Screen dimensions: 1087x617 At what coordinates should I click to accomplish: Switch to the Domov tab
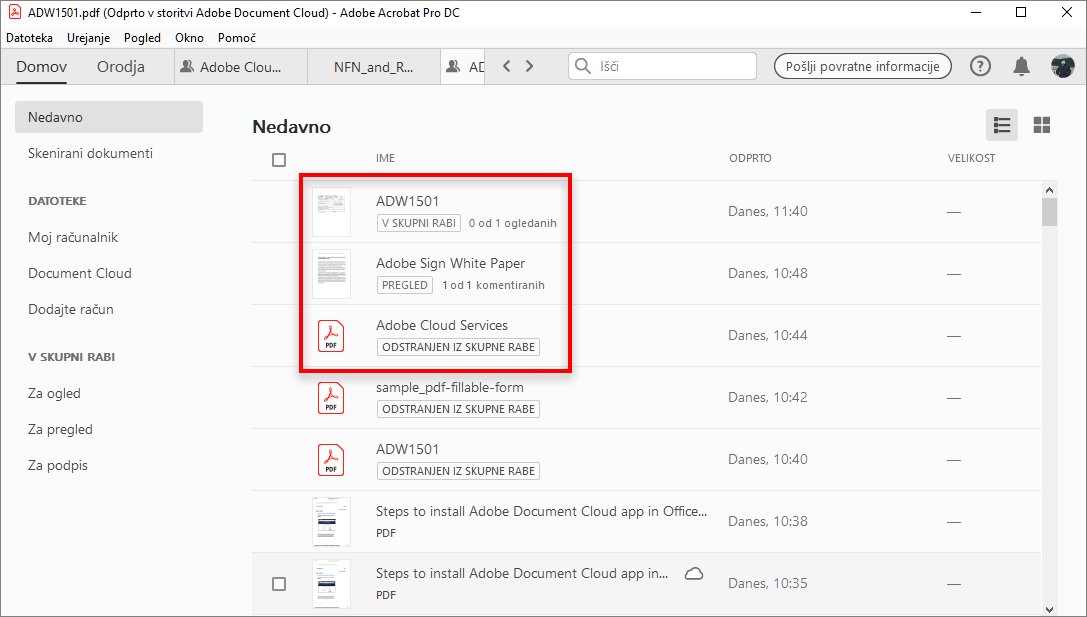coord(42,67)
